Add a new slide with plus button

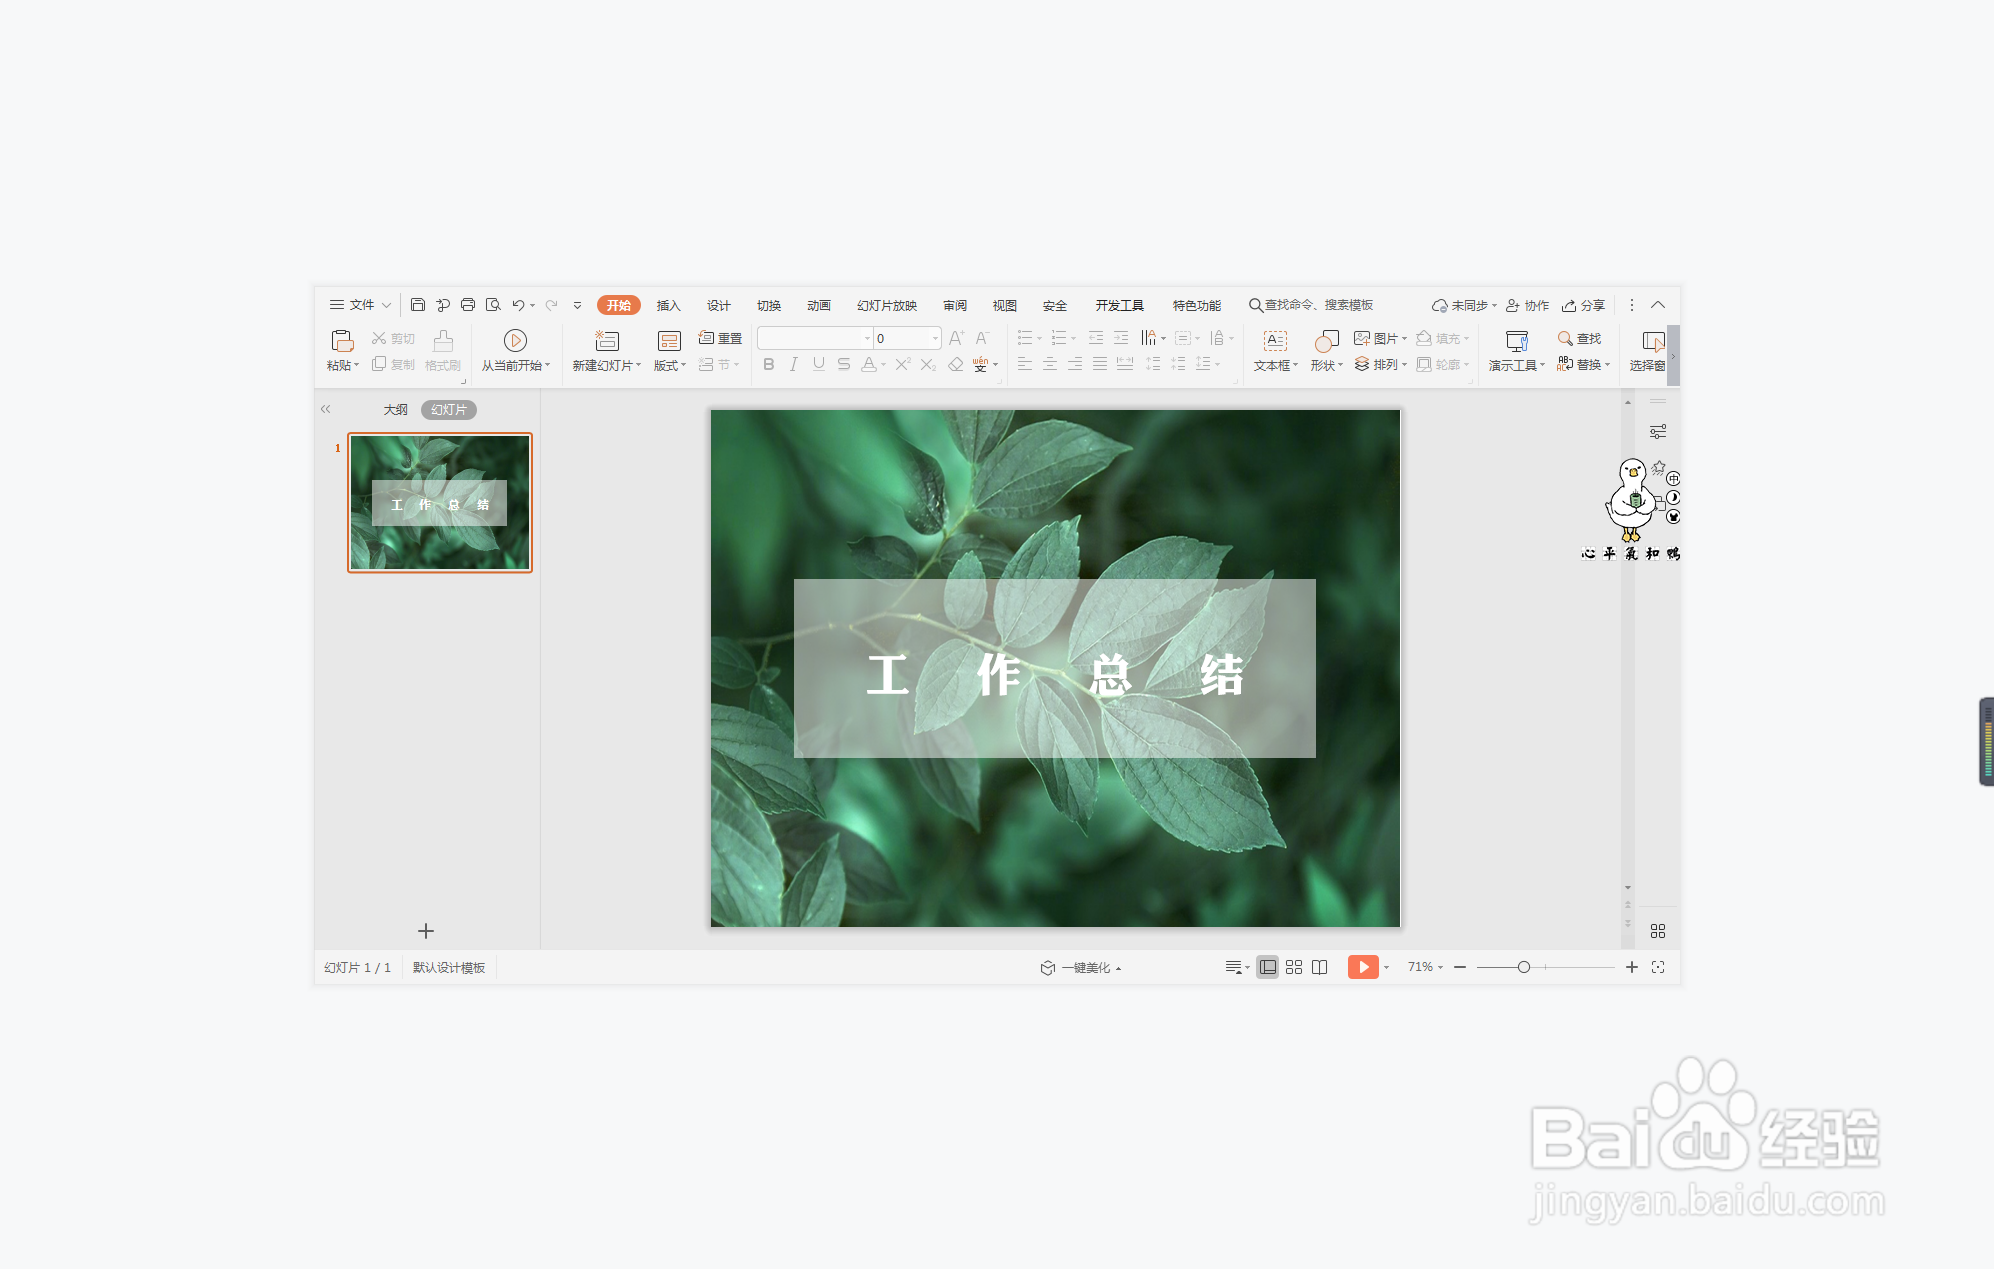pyautogui.click(x=426, y=931)
